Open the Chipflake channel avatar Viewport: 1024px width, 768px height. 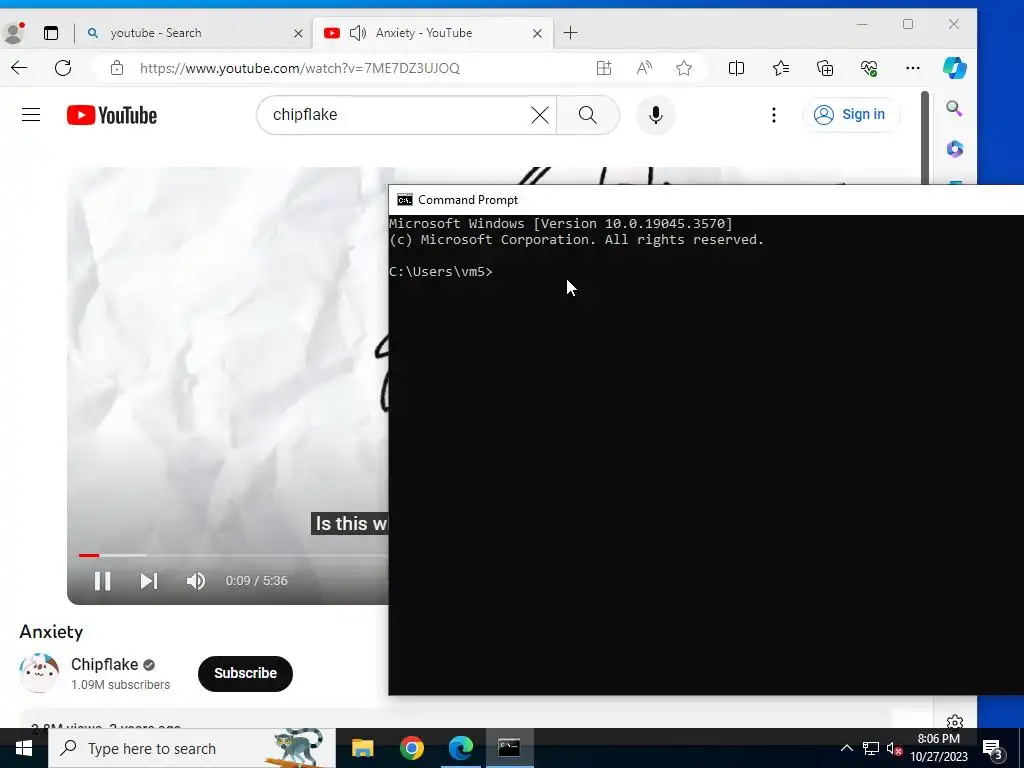[x=39, y=672]
